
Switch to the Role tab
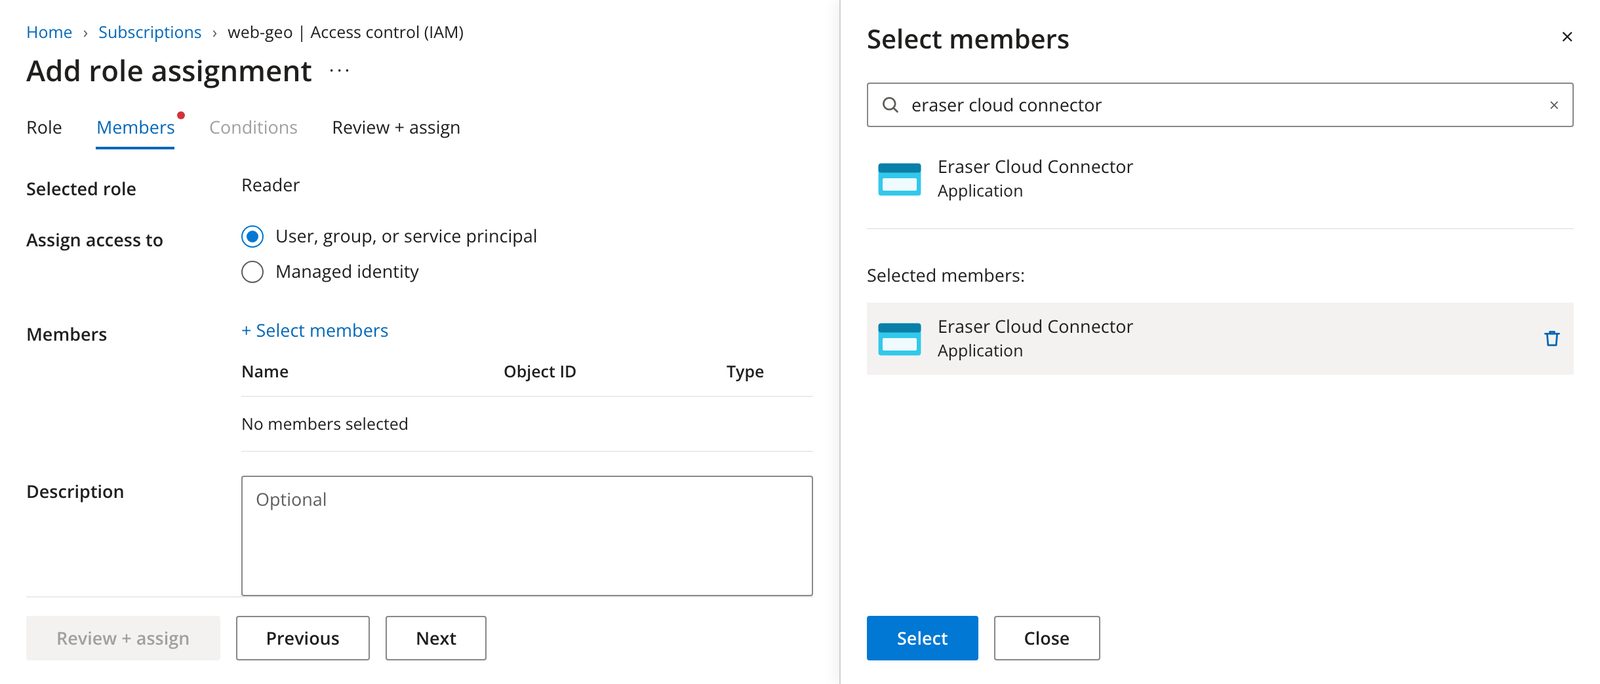44,128
